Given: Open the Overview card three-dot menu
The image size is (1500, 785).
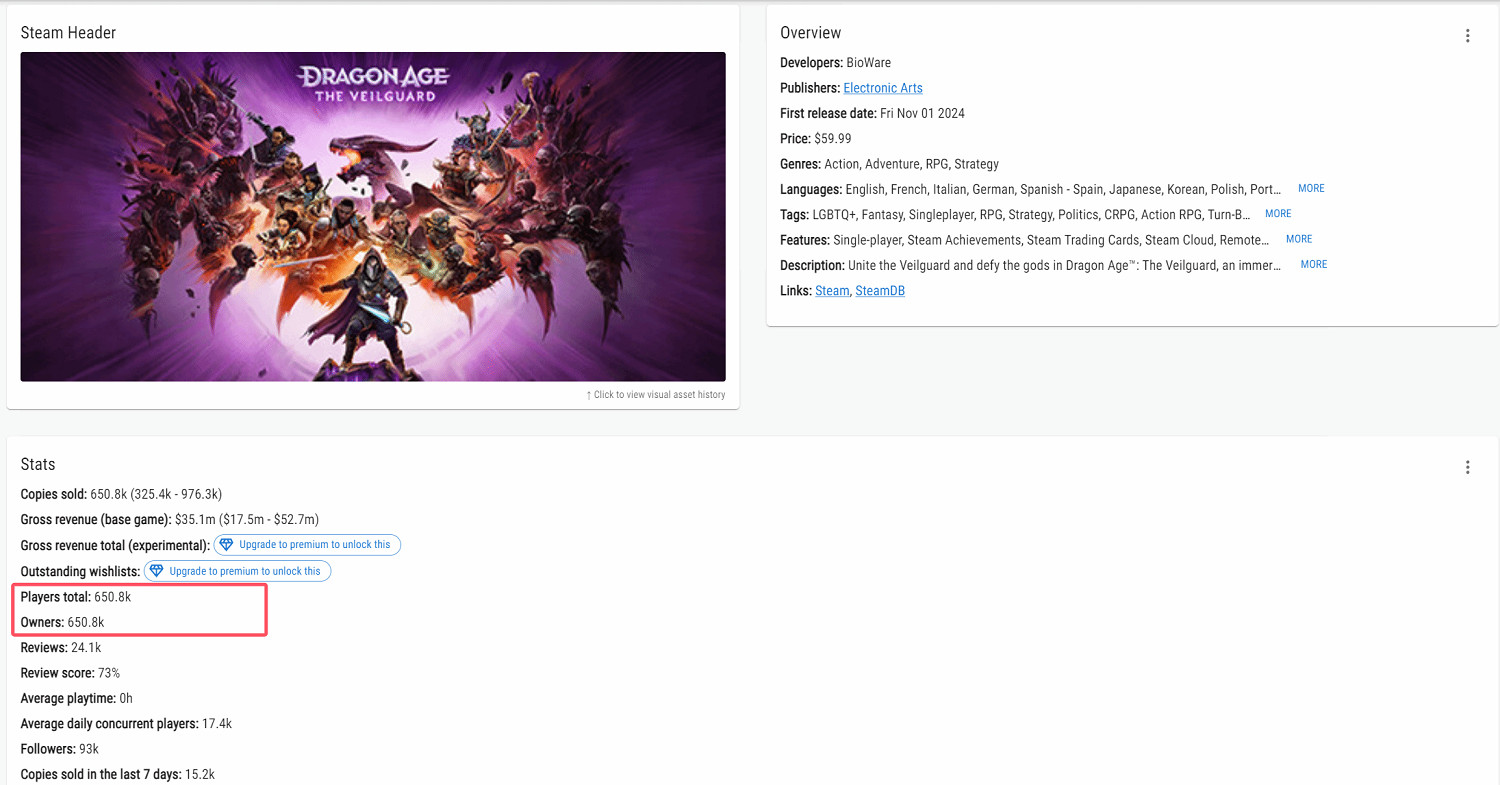Looking at the screenshot, I should (x=1467, y=36).
